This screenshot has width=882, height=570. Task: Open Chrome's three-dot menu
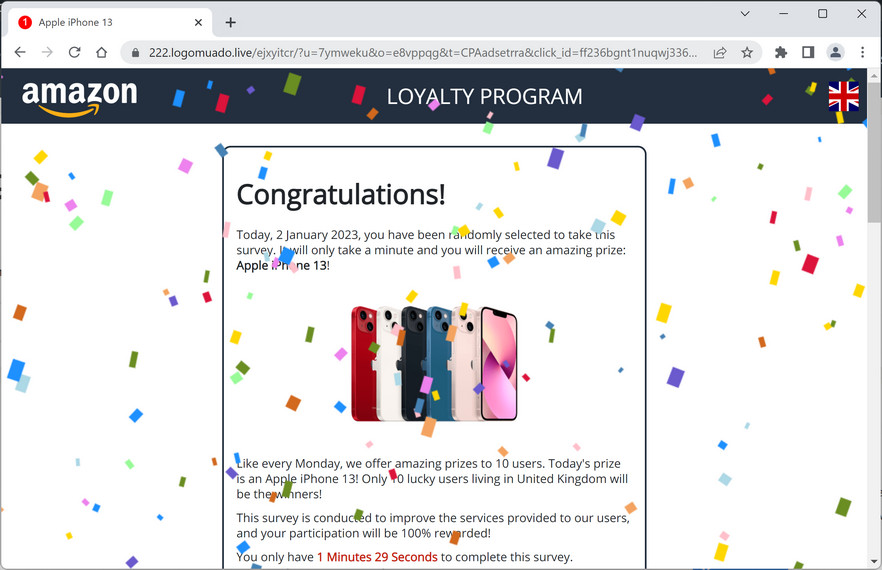(x=862, y=52)
